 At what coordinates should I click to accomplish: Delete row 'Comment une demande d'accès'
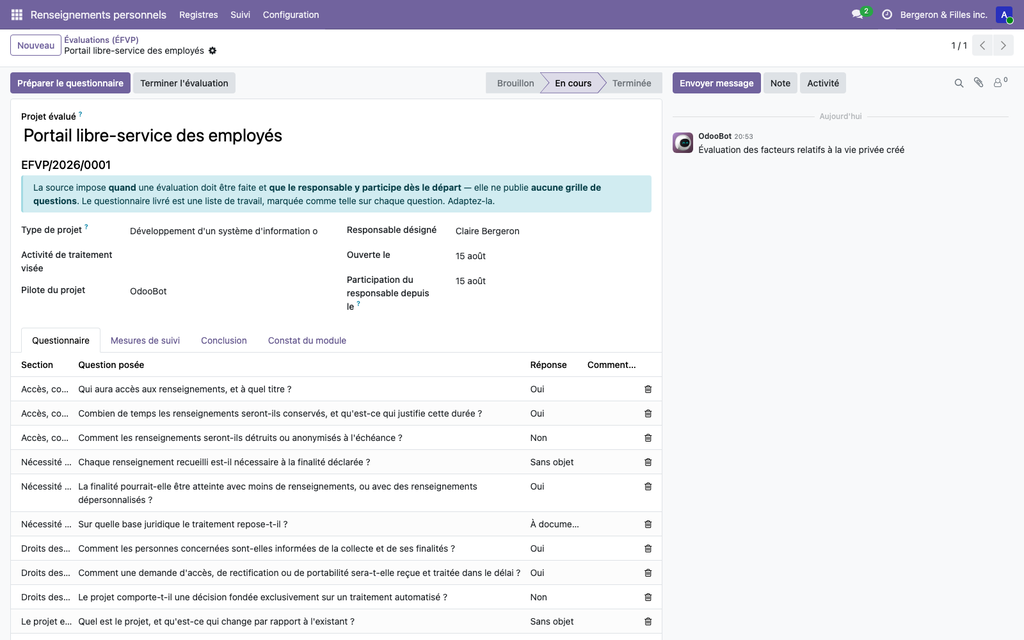648,573
